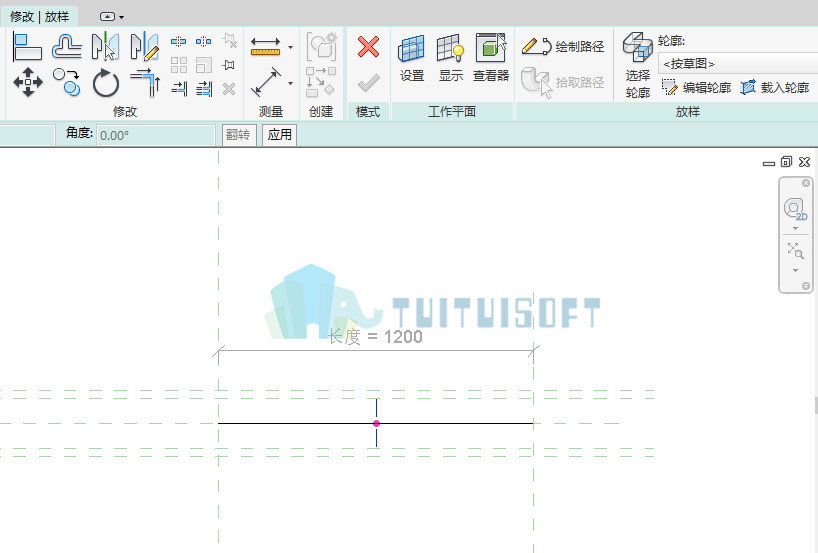Viewport: 818px width, 553px height.
Task: Click the 工作平面 panel title
Action: tap(452, 112)
